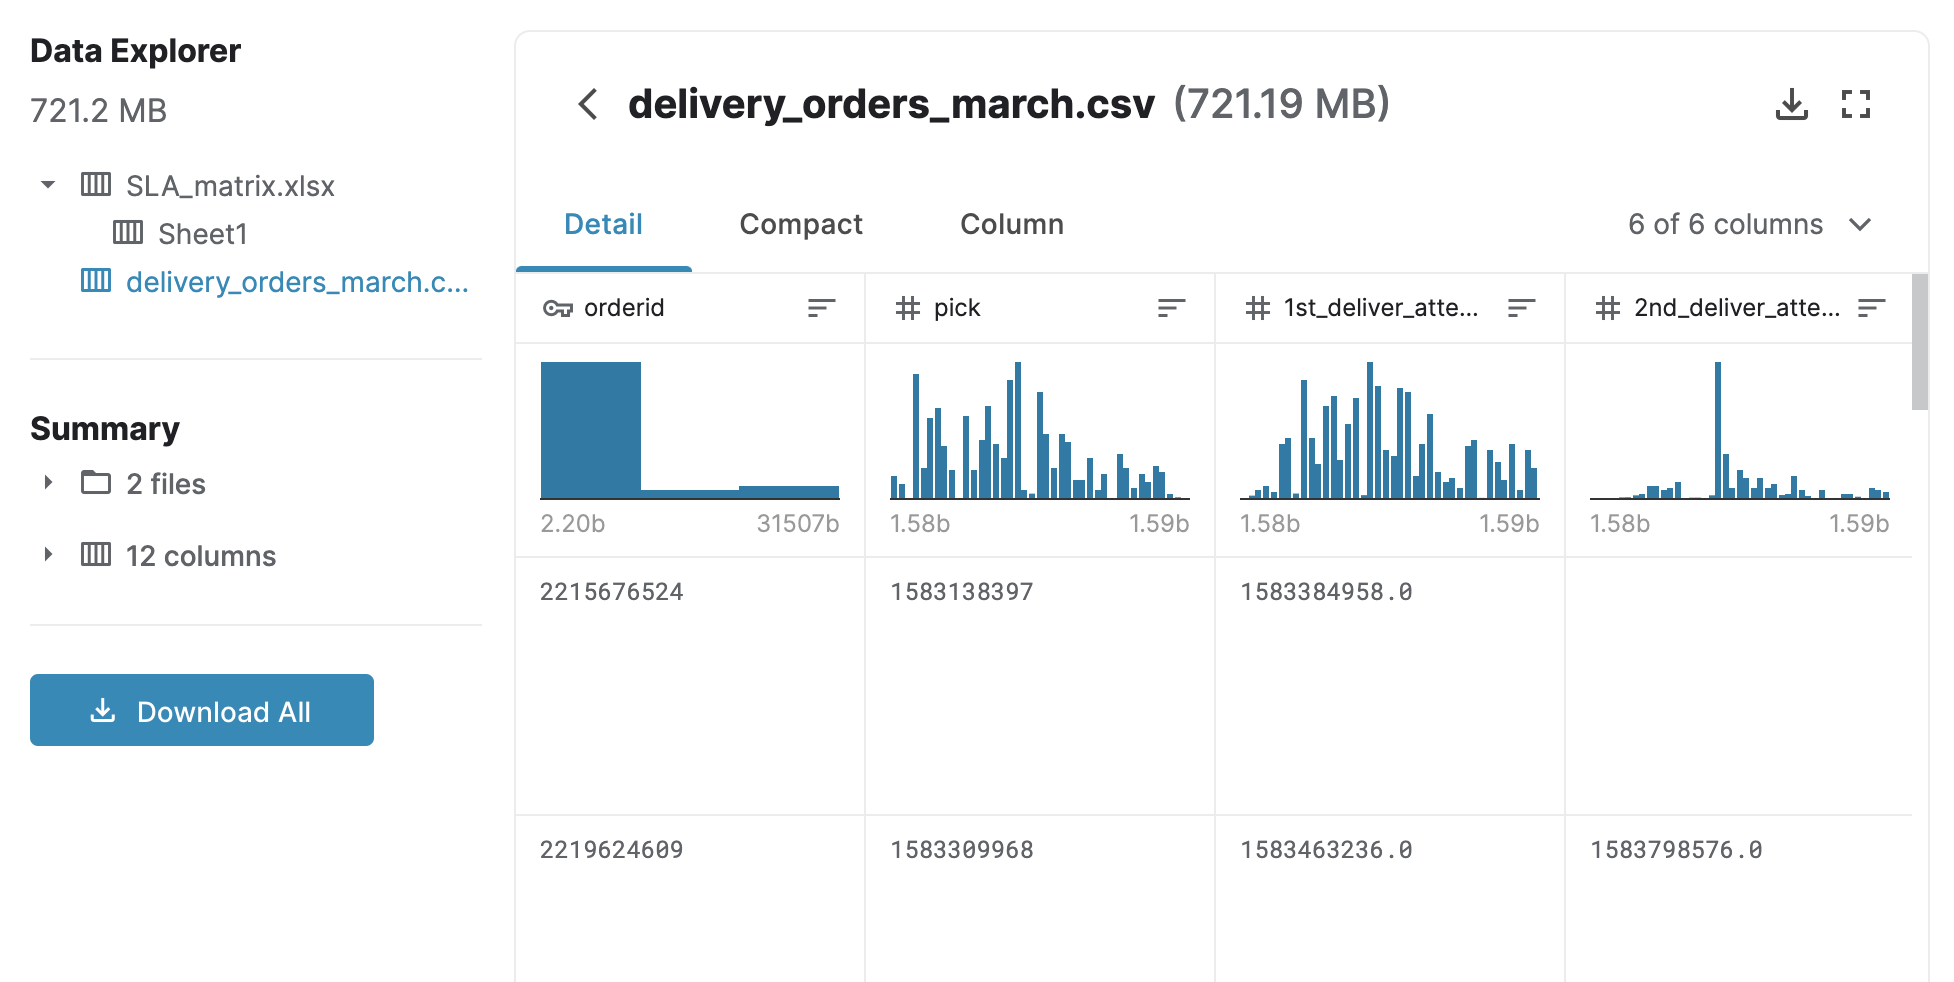This screenshot has width=1954, height=982.
Task: Click the hash icon beside pick
Action: (907, 308)
